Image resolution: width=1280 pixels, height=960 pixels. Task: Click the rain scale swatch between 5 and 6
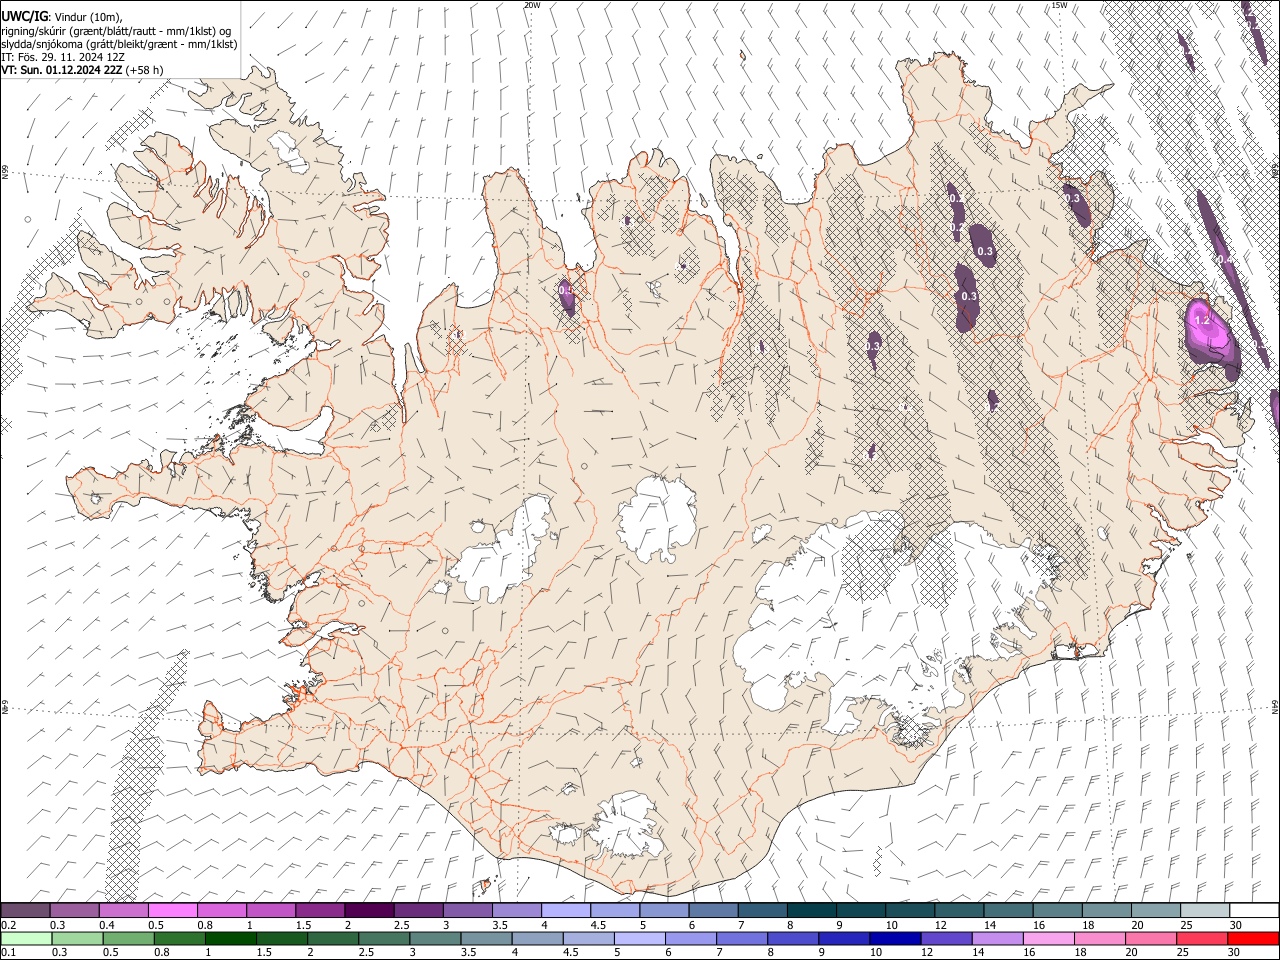(x=639, y=938)
